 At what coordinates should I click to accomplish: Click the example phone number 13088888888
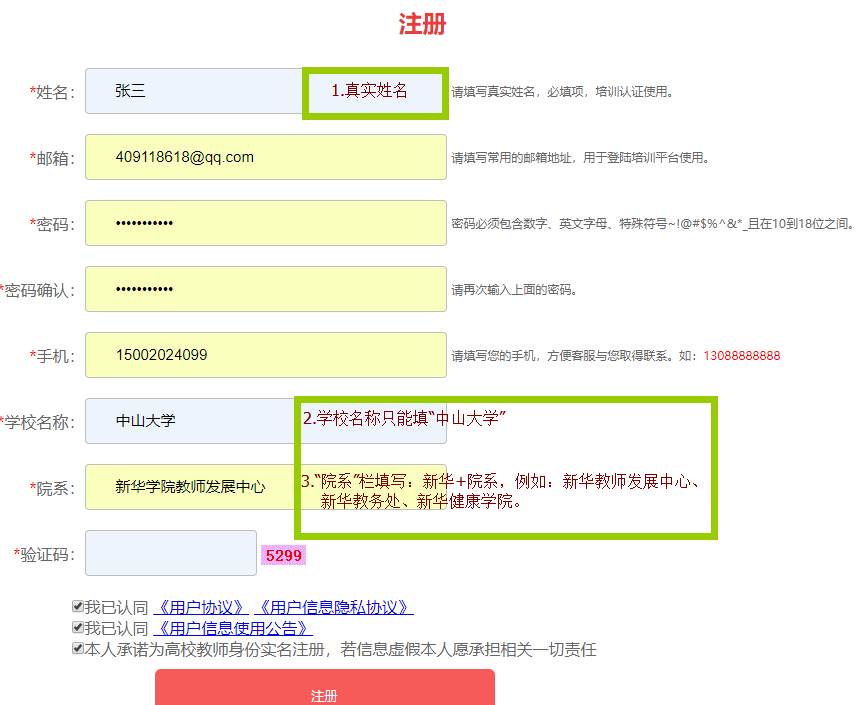click(741, 356)
